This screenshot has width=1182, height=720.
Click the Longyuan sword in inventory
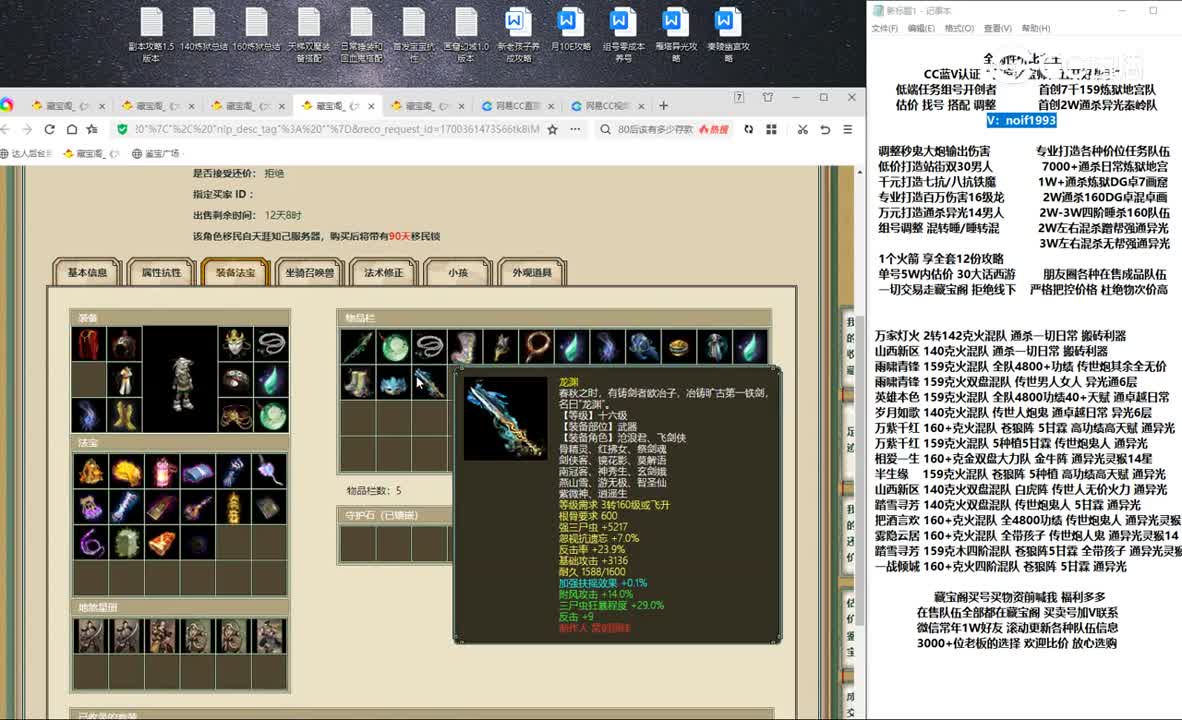(x=429, y=383)
